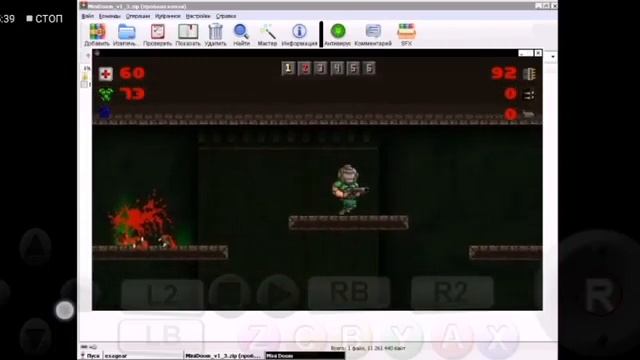Tap the RB overlay gamepad button
This screenshot has height=360, width=640.
349,292
